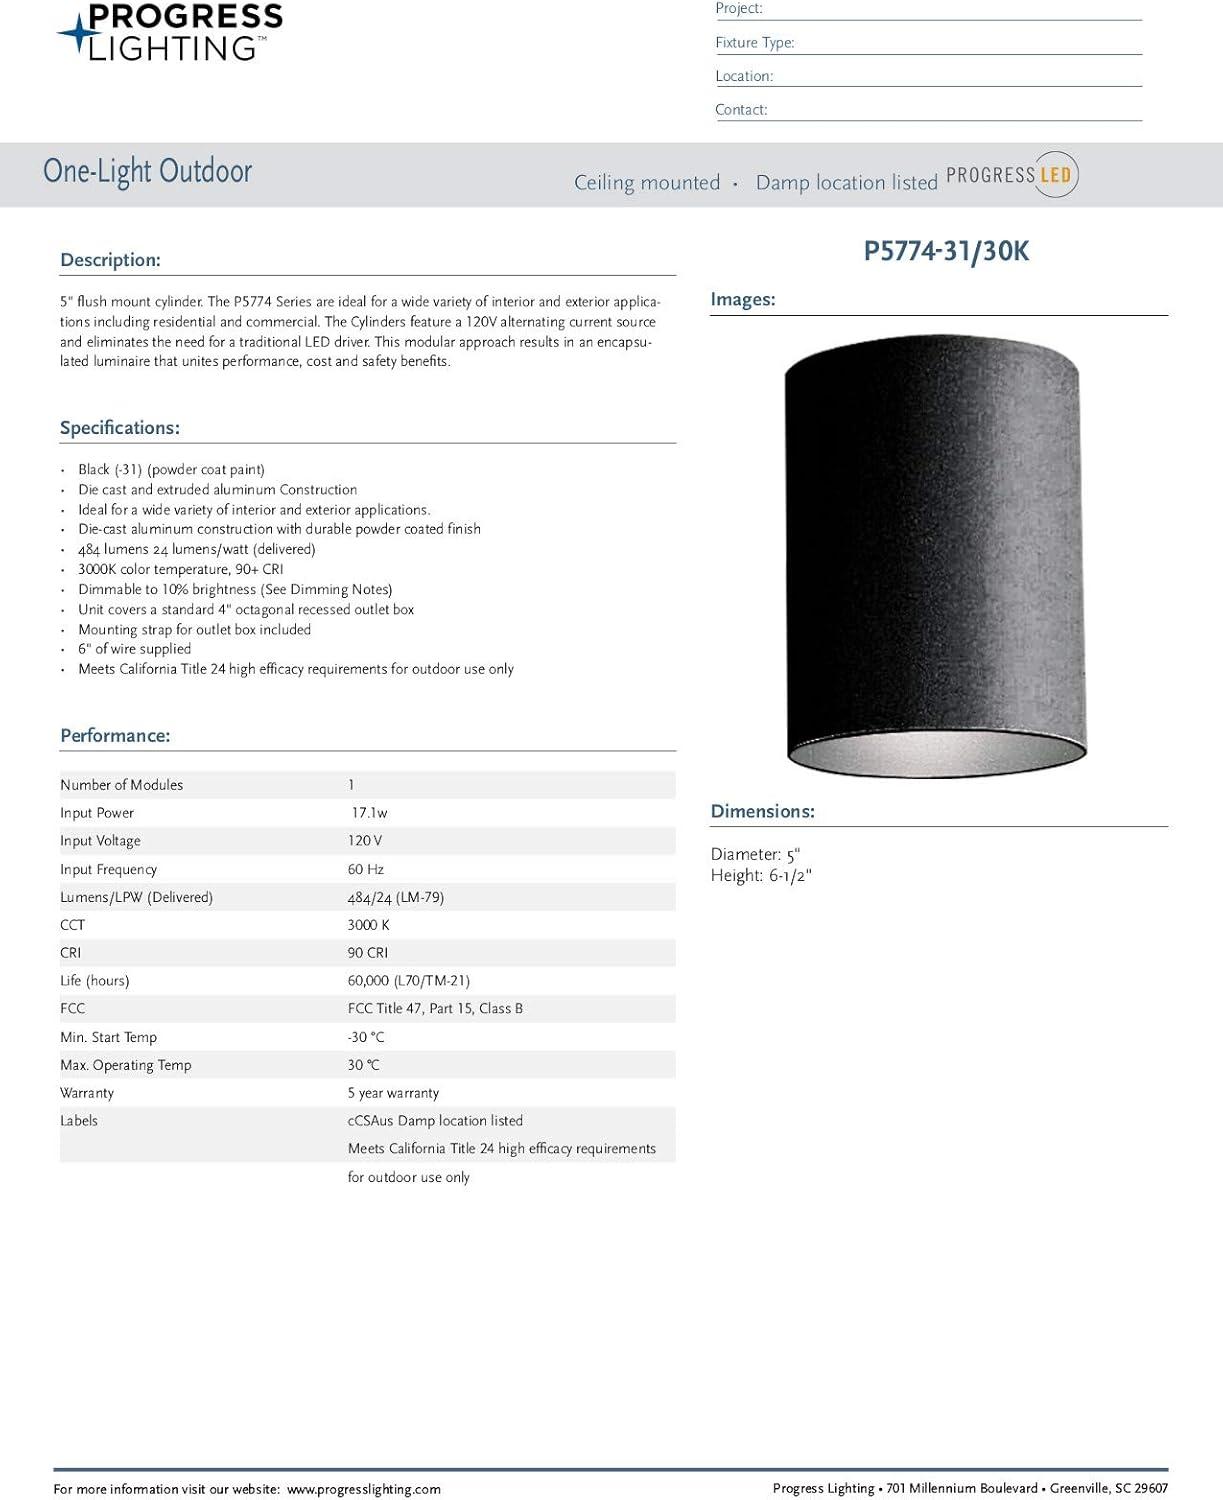
Task: Click the 120 V input voltage value
Action: point(365,841)
